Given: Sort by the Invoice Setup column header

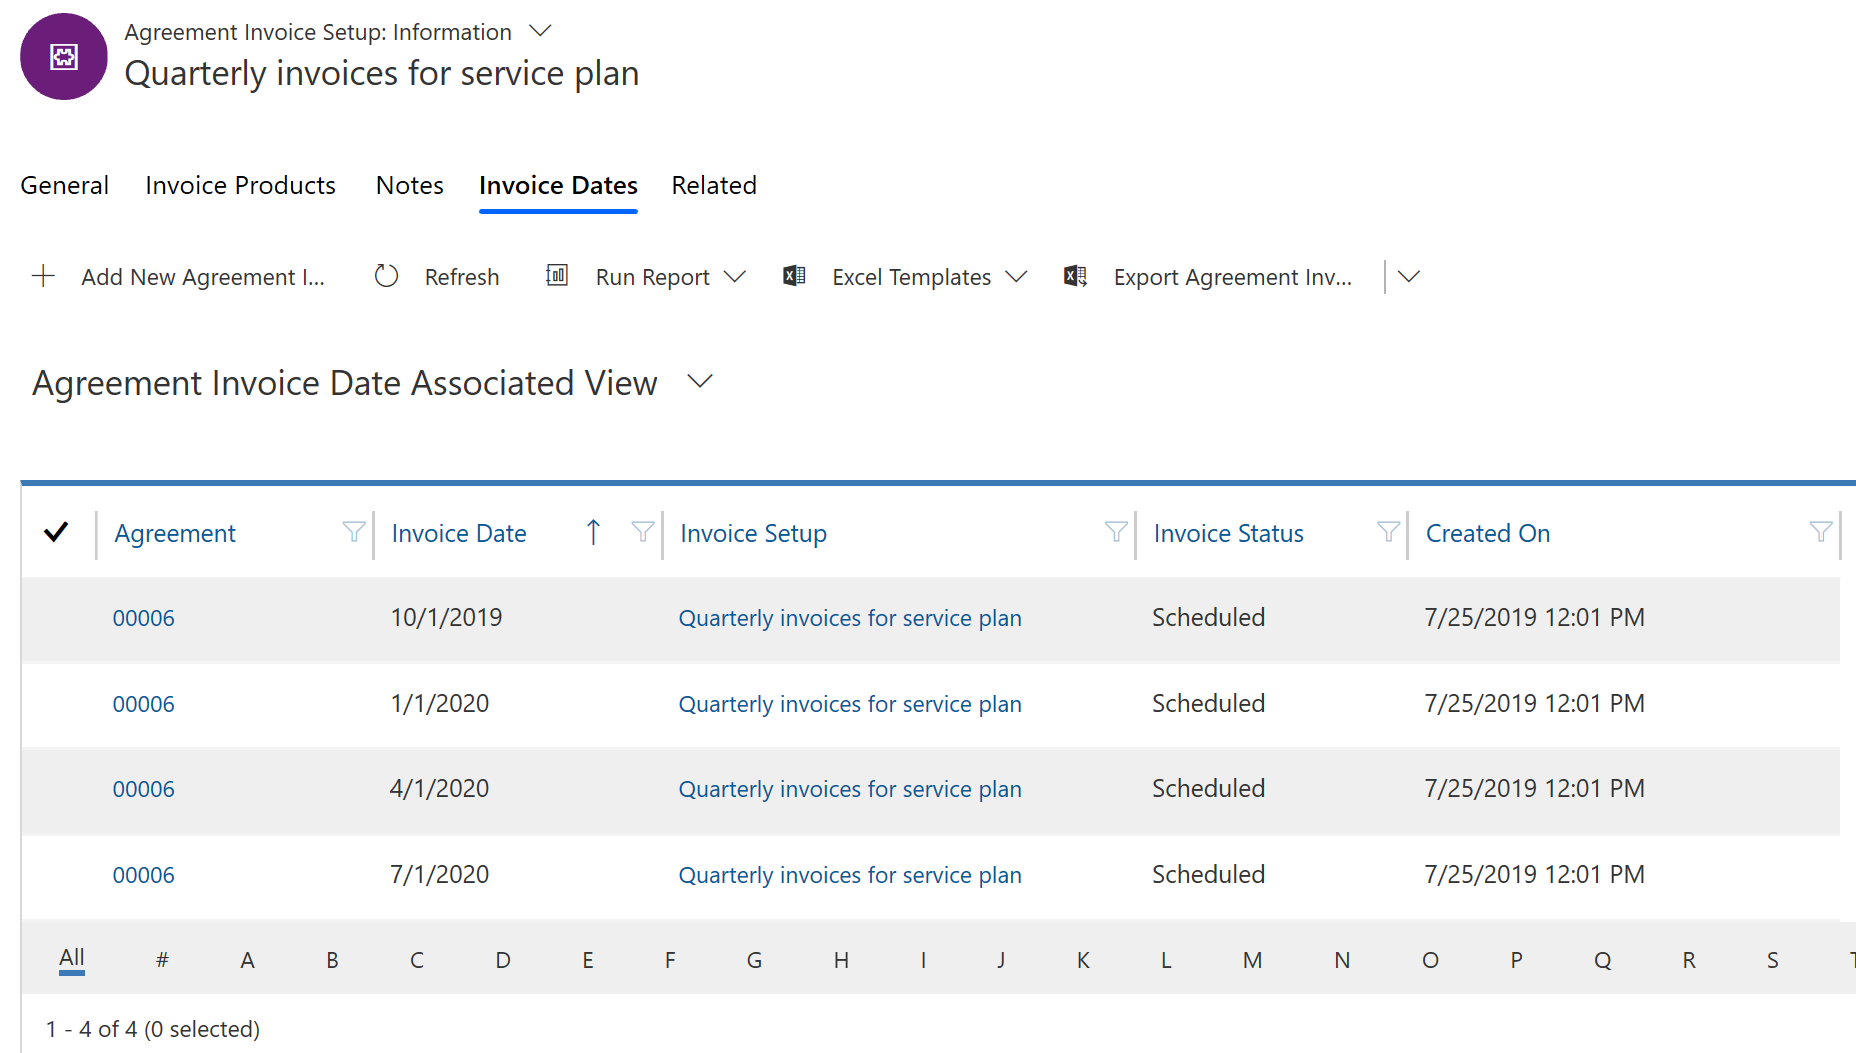Looking at the screenshot, I should [753, 533].
